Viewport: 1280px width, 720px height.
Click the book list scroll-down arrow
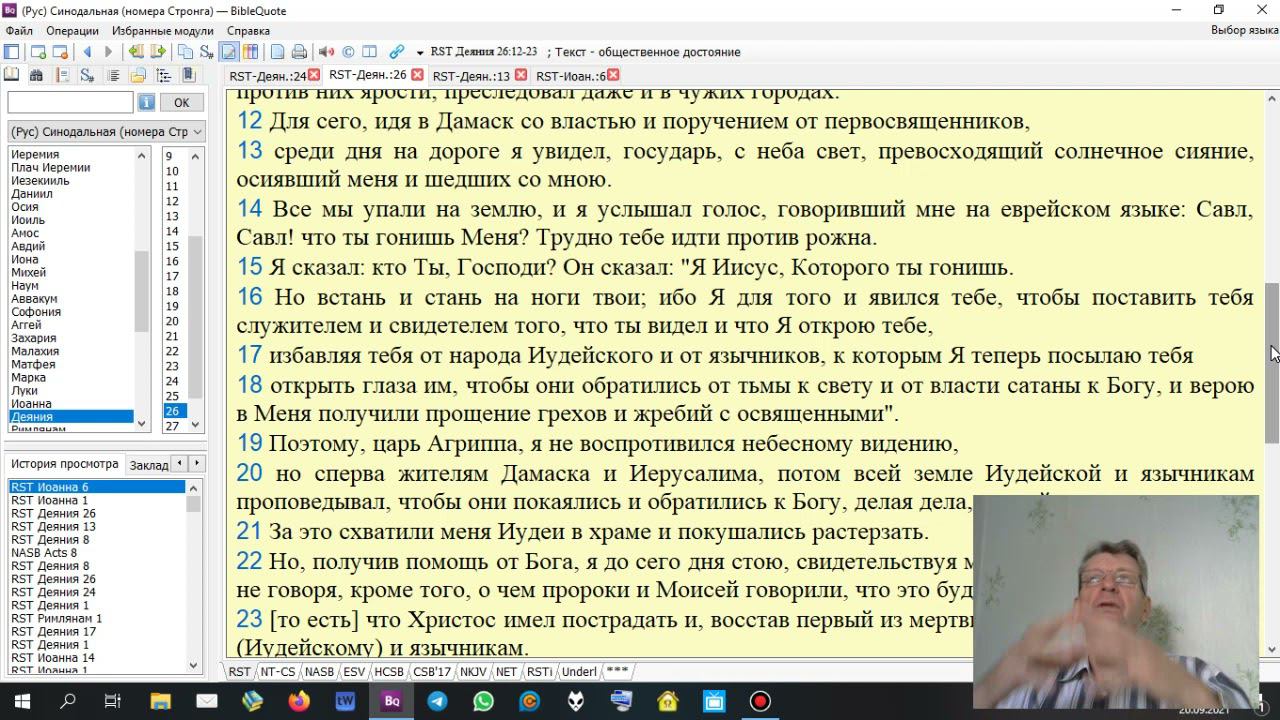[142, 424]
